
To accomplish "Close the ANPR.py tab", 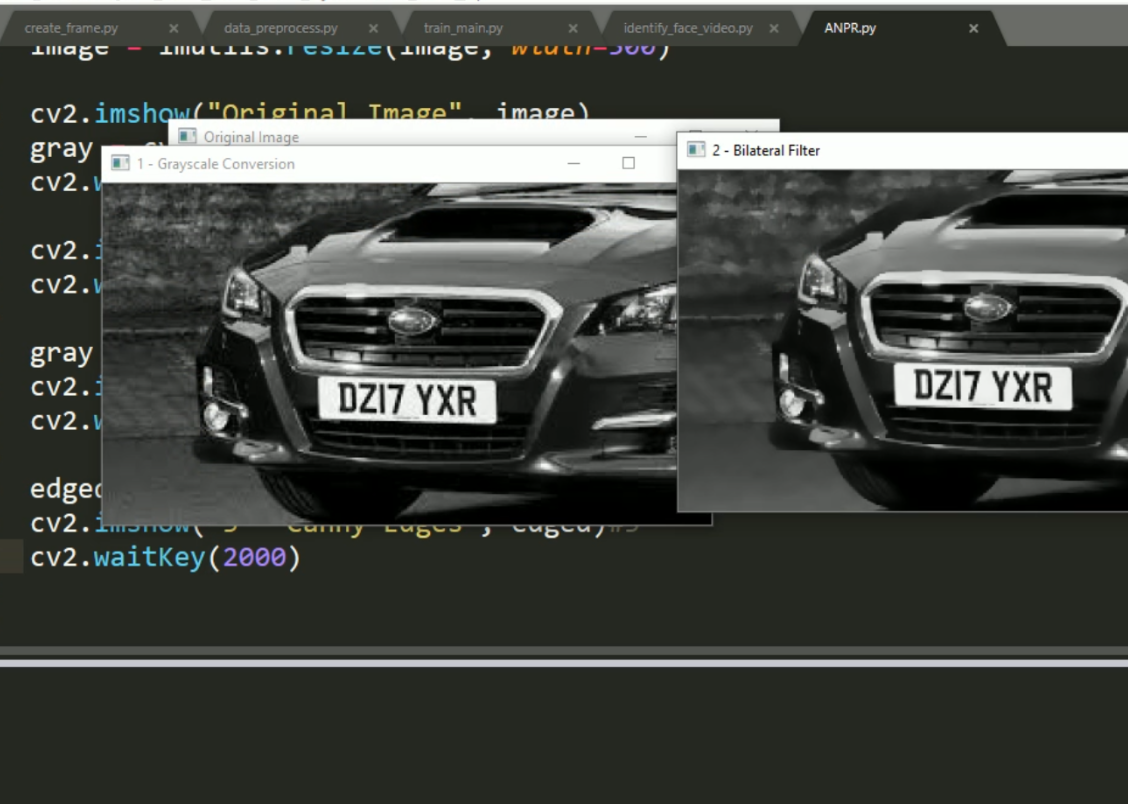I will [973, 29].
